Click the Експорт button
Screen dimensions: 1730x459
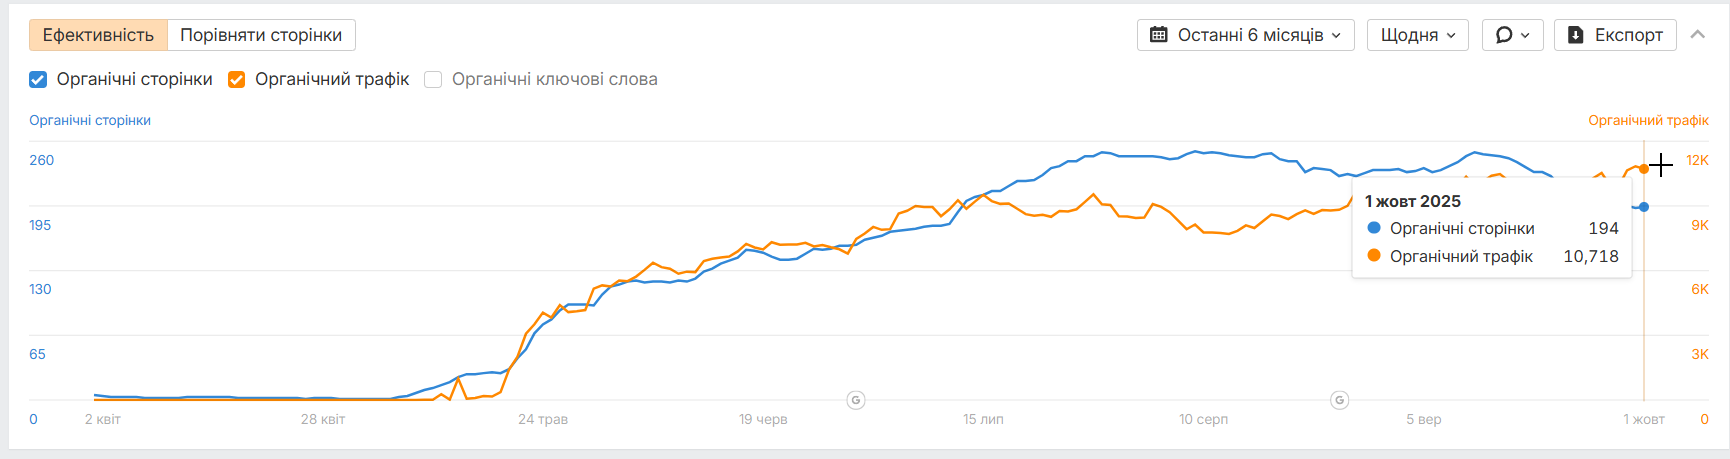(1615, 35)
